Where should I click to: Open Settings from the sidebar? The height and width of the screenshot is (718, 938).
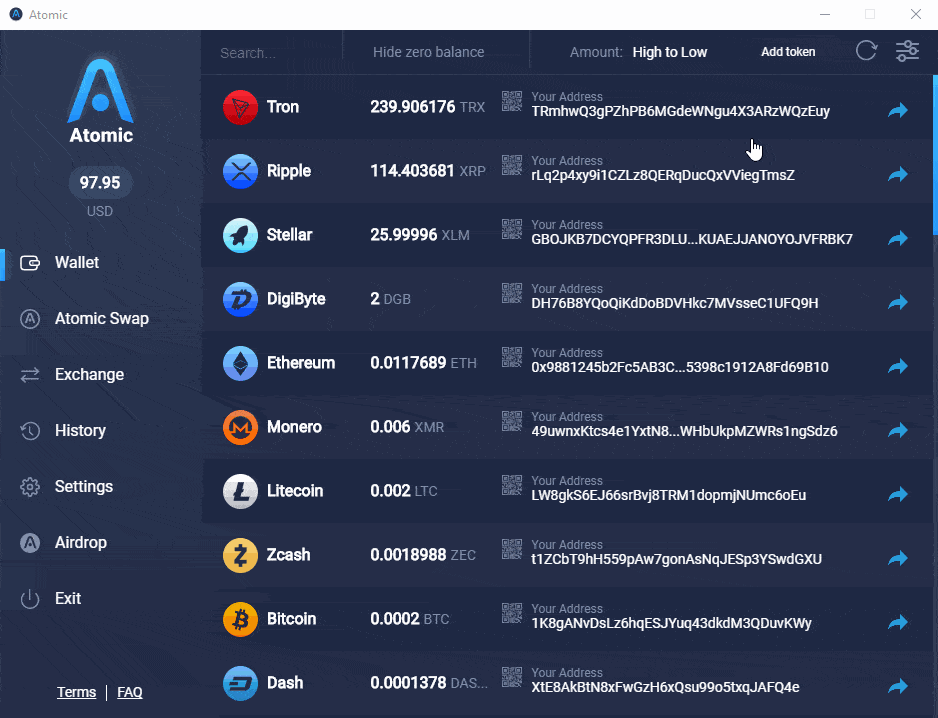tap(84, 486)
